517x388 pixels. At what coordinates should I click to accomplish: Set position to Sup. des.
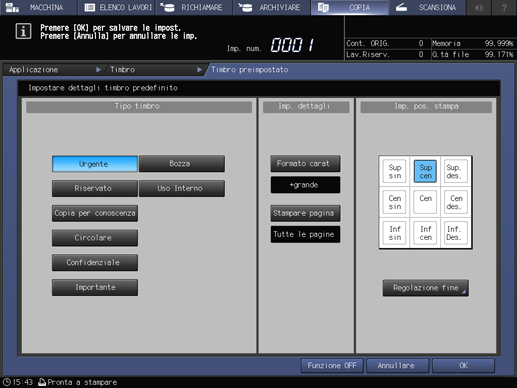(x=456, y=171)
